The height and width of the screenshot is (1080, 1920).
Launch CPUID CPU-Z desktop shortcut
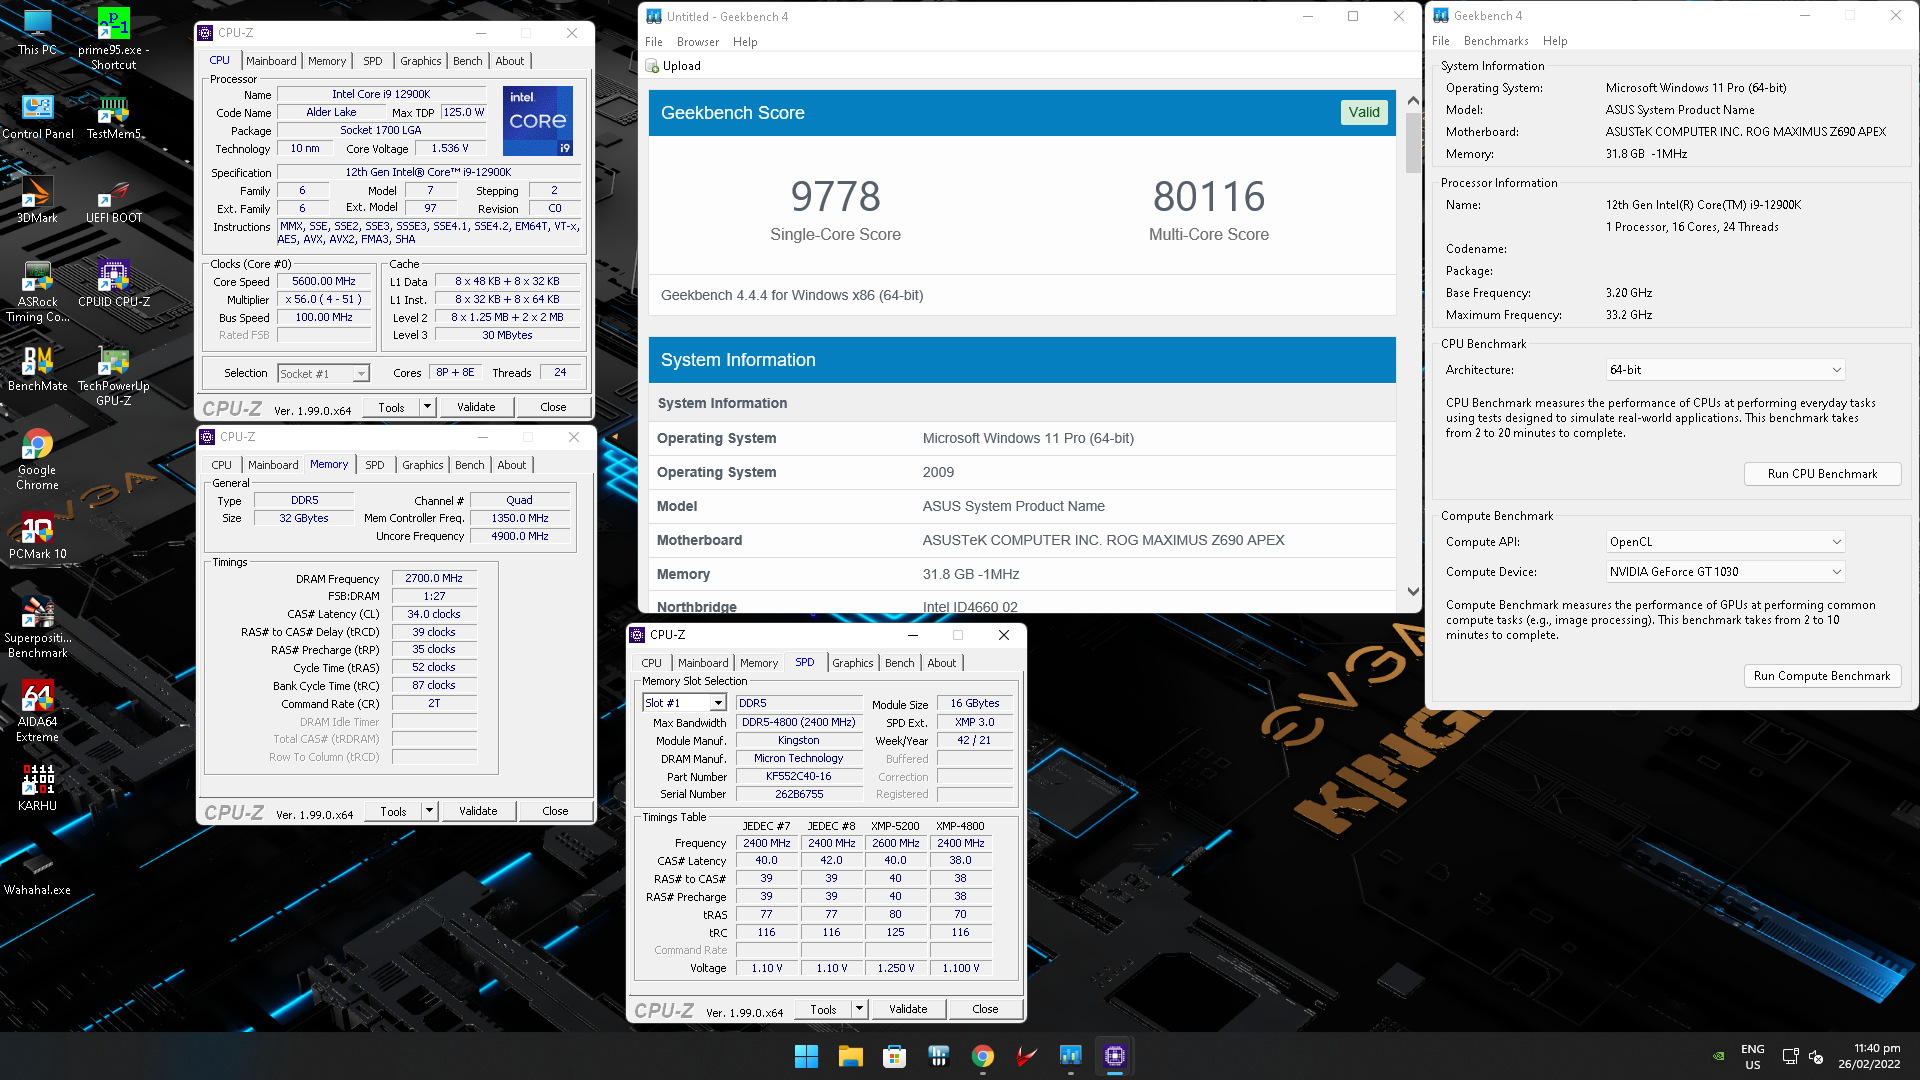pos(113,284)
